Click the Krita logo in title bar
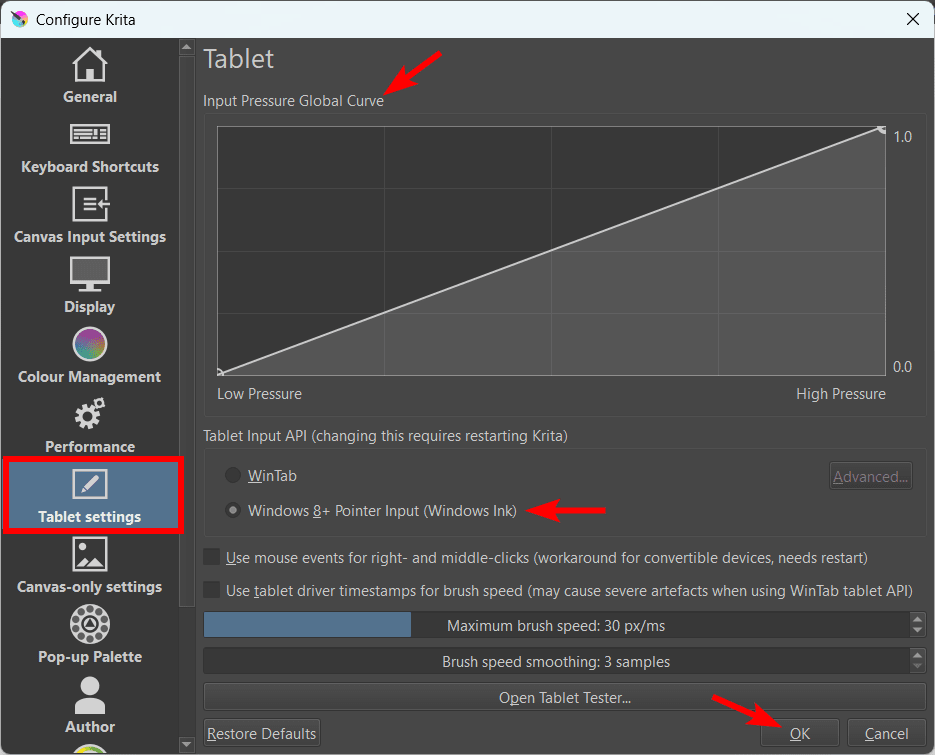935x755 pixels. click(19, 19)
